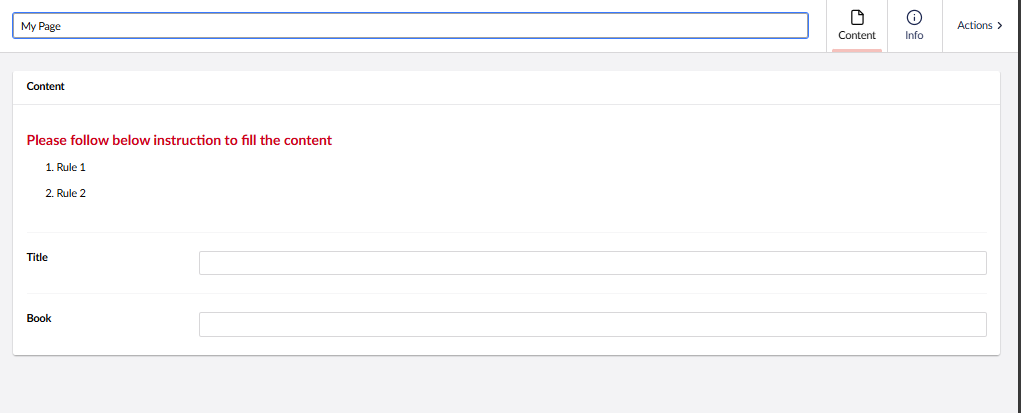The image size is (1021, 413).
Task: Click the Content panel header
Action: (46, 87)
